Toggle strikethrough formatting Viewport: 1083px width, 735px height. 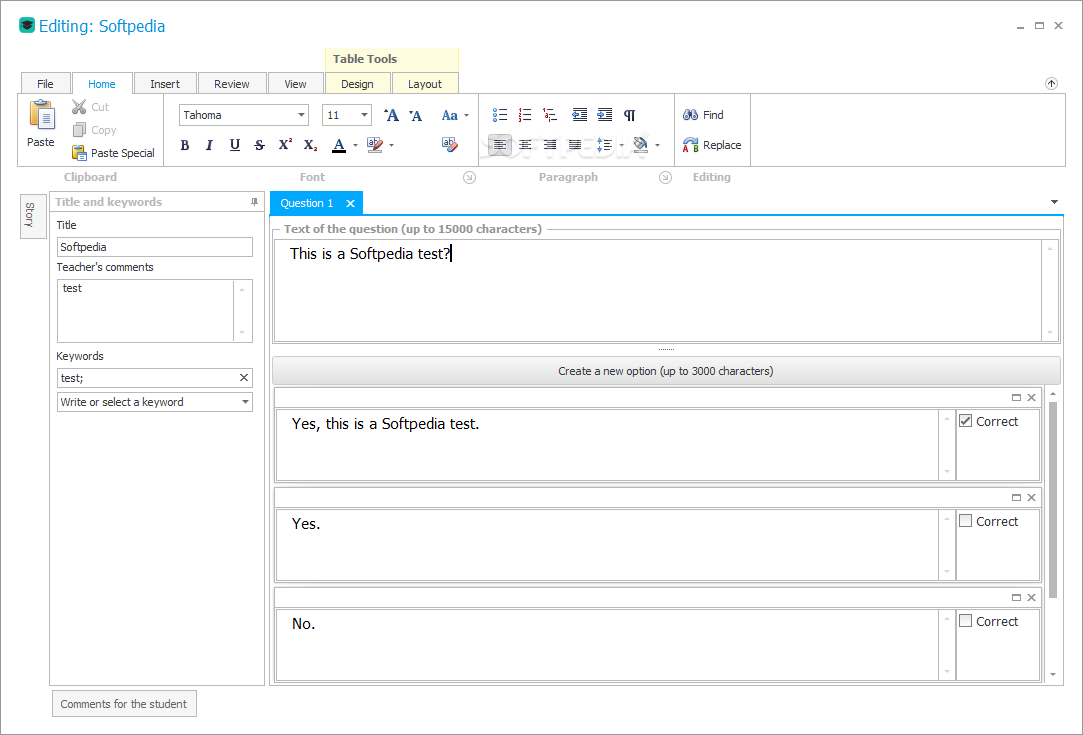coord(260,145)
